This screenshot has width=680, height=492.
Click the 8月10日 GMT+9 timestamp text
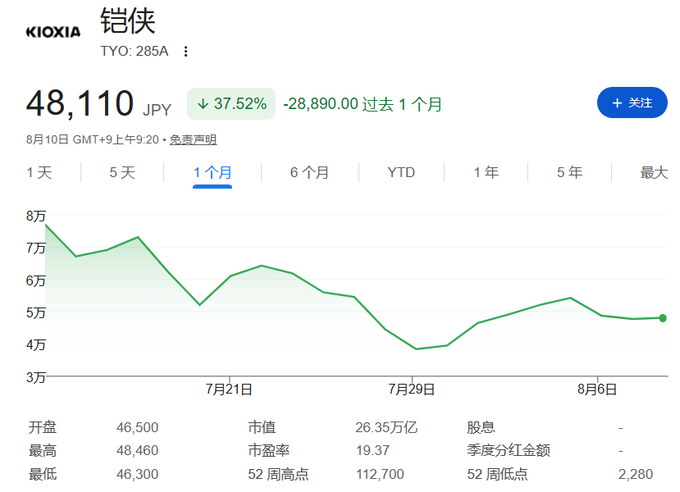[x=92, y=140]
